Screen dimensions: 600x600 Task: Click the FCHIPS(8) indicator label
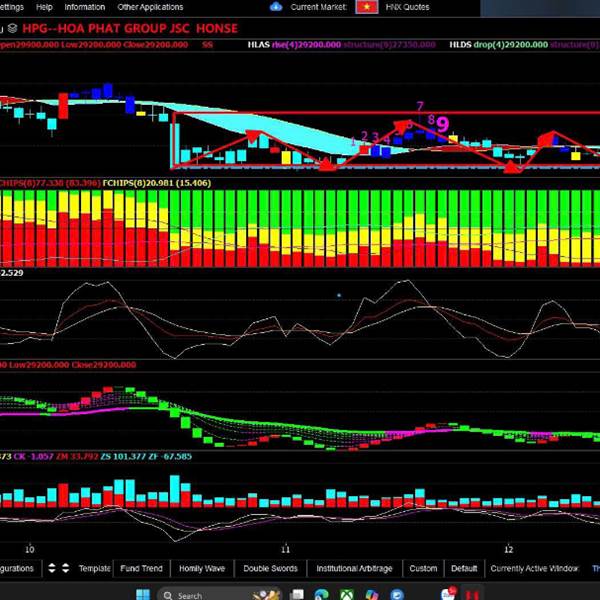tap(157, 183)
